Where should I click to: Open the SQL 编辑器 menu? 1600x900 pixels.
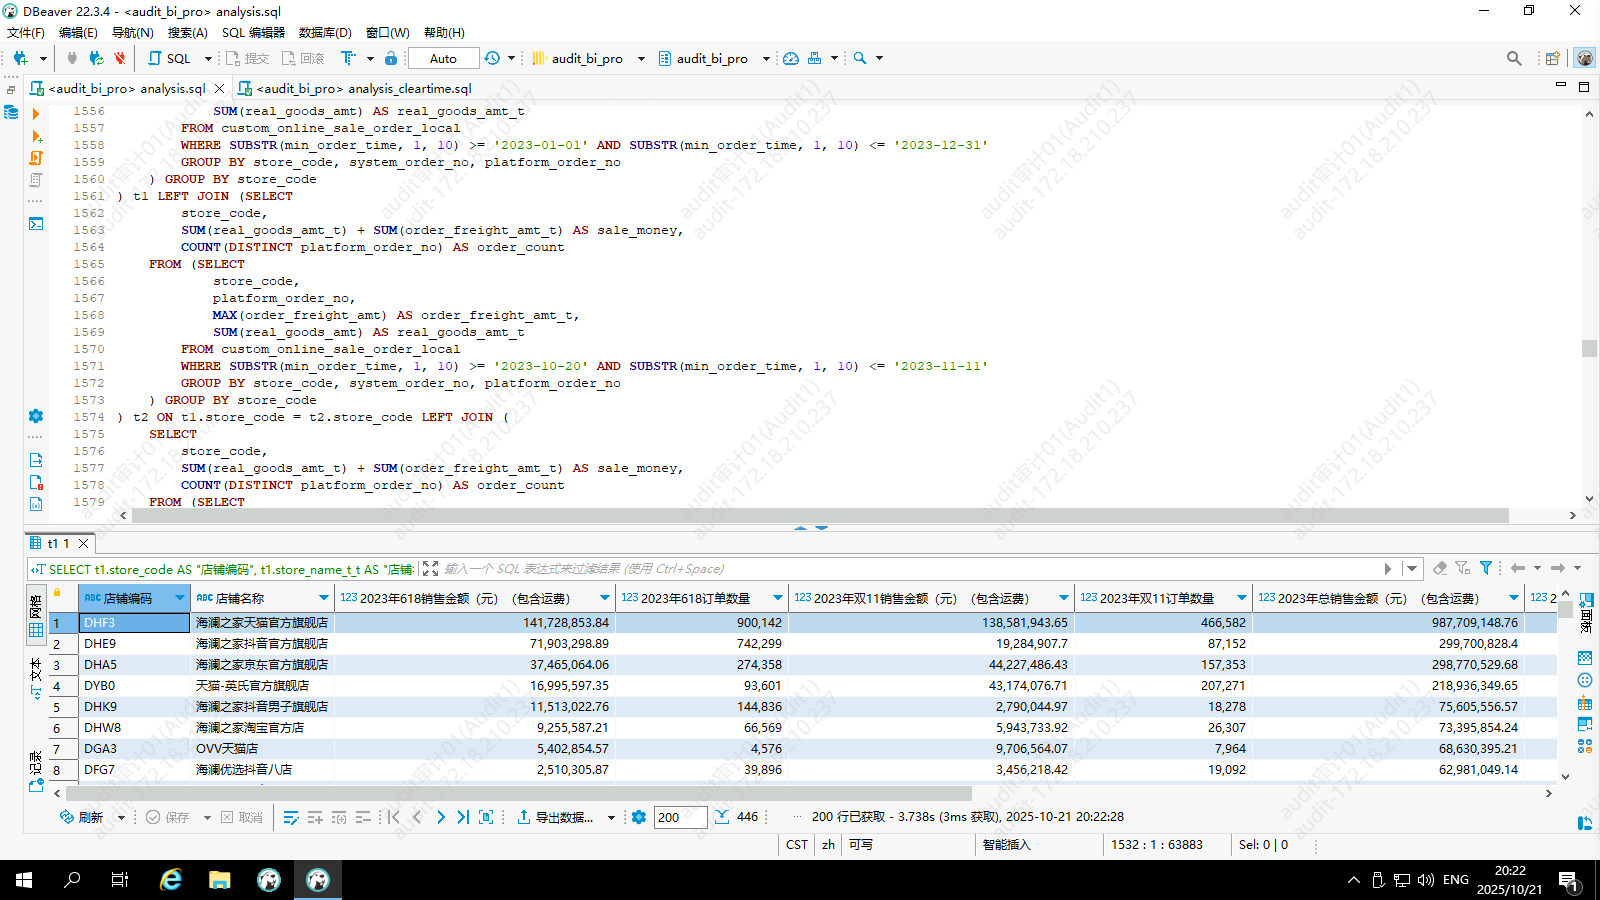[x=253, y=32]
